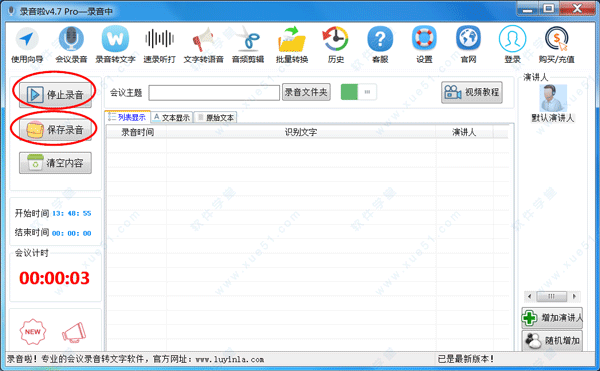This screenshot has height=371, width=600.
Task: Click the 保存录音 button
Action: [55, 130]
